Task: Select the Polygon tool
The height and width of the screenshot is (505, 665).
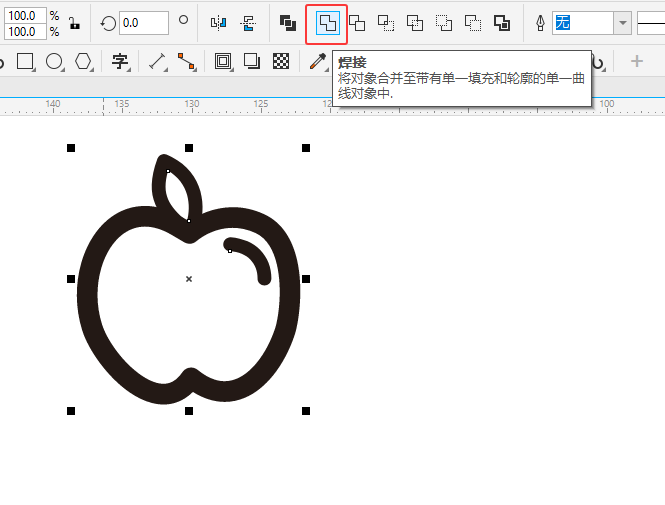Action: [x=83, y=61]
